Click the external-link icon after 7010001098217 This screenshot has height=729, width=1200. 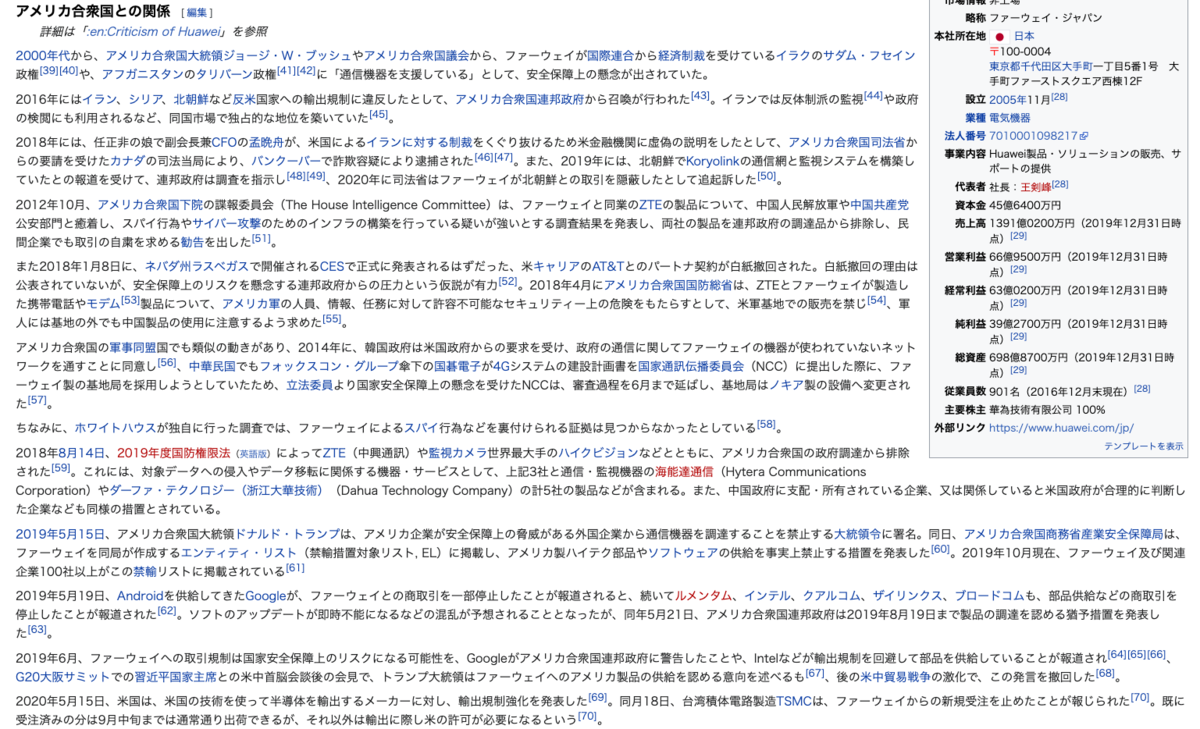point(1084,136)
